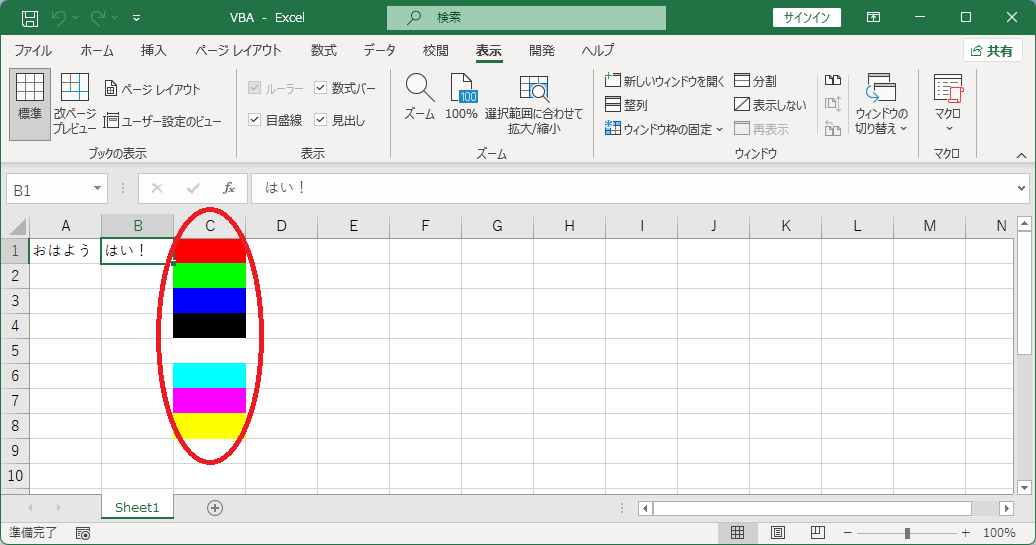1036x545 pixels.
Task: Click the save icon in title bar
Action: point(30,18)
